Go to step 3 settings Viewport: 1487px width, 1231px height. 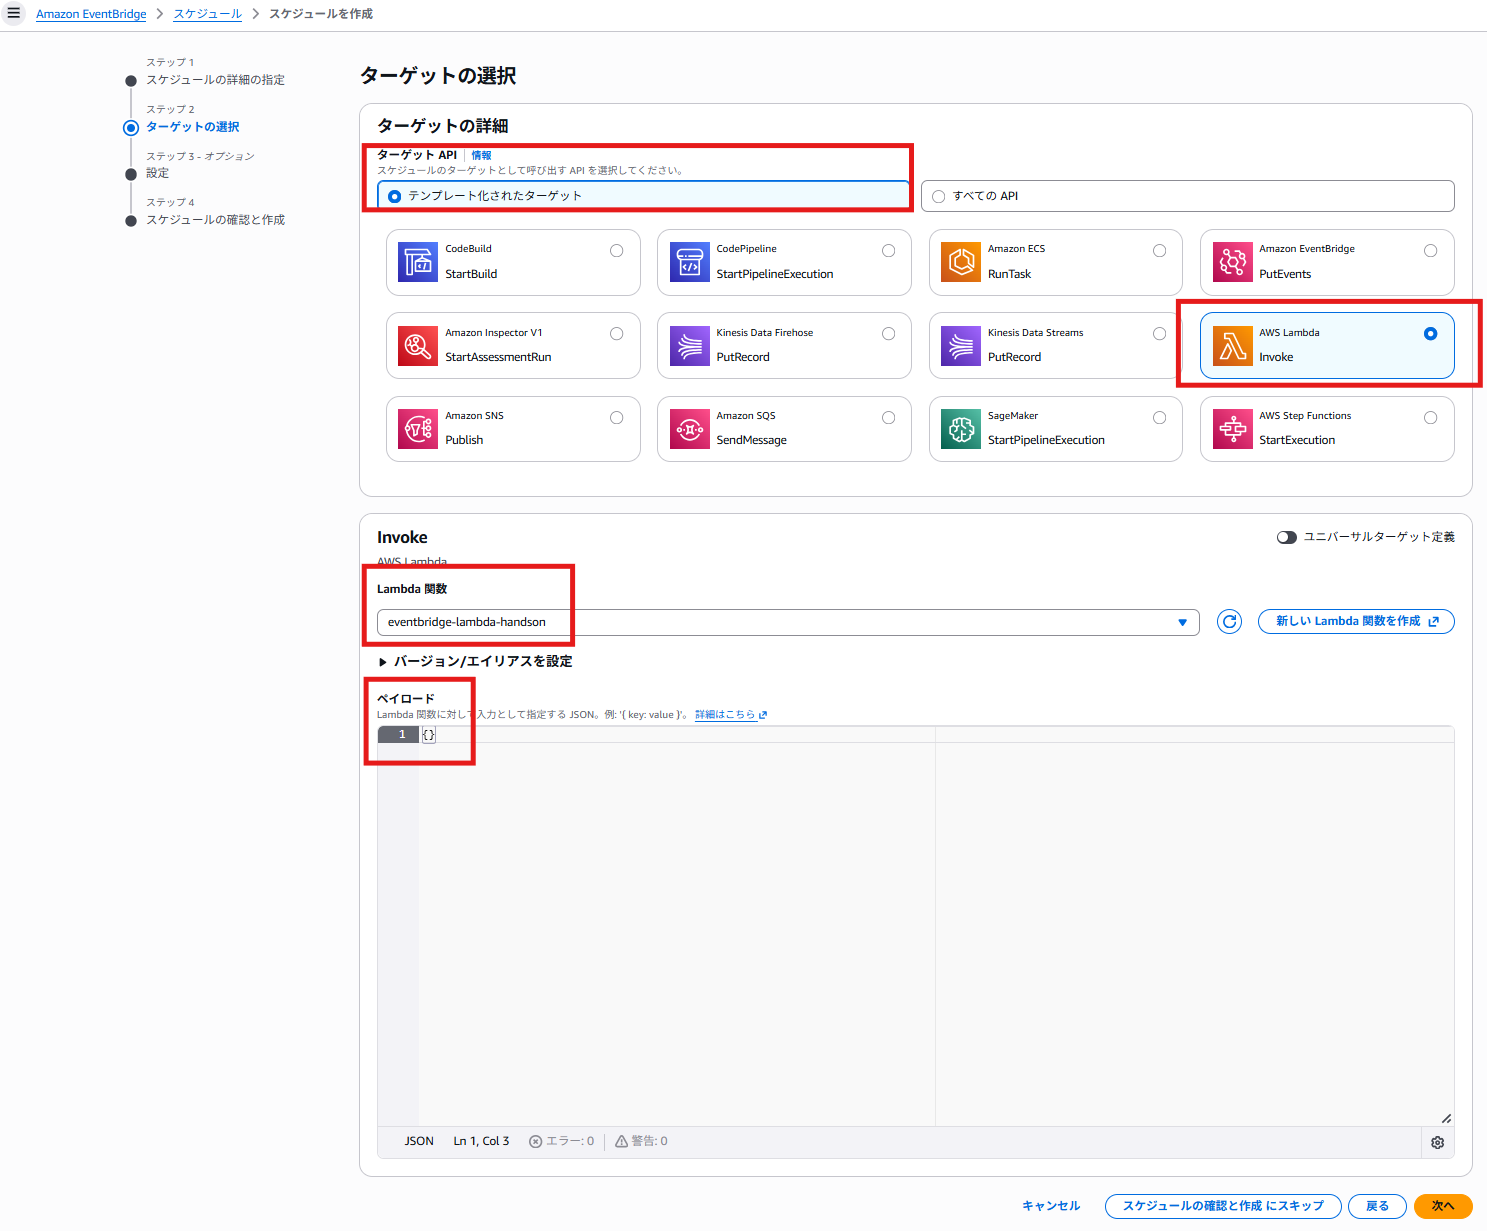pos(157,173)
